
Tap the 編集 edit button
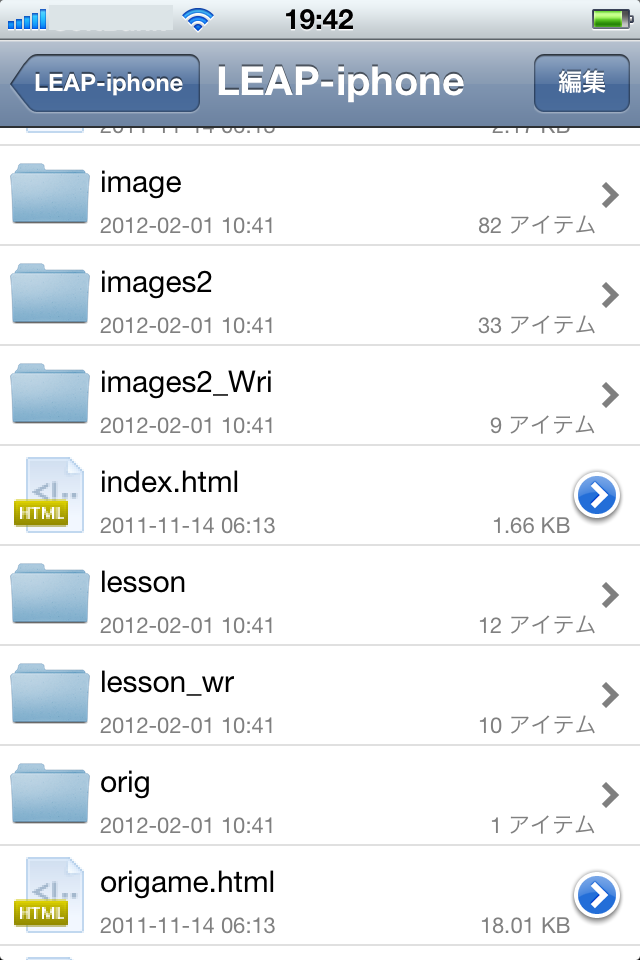click(x=582, y=83)
